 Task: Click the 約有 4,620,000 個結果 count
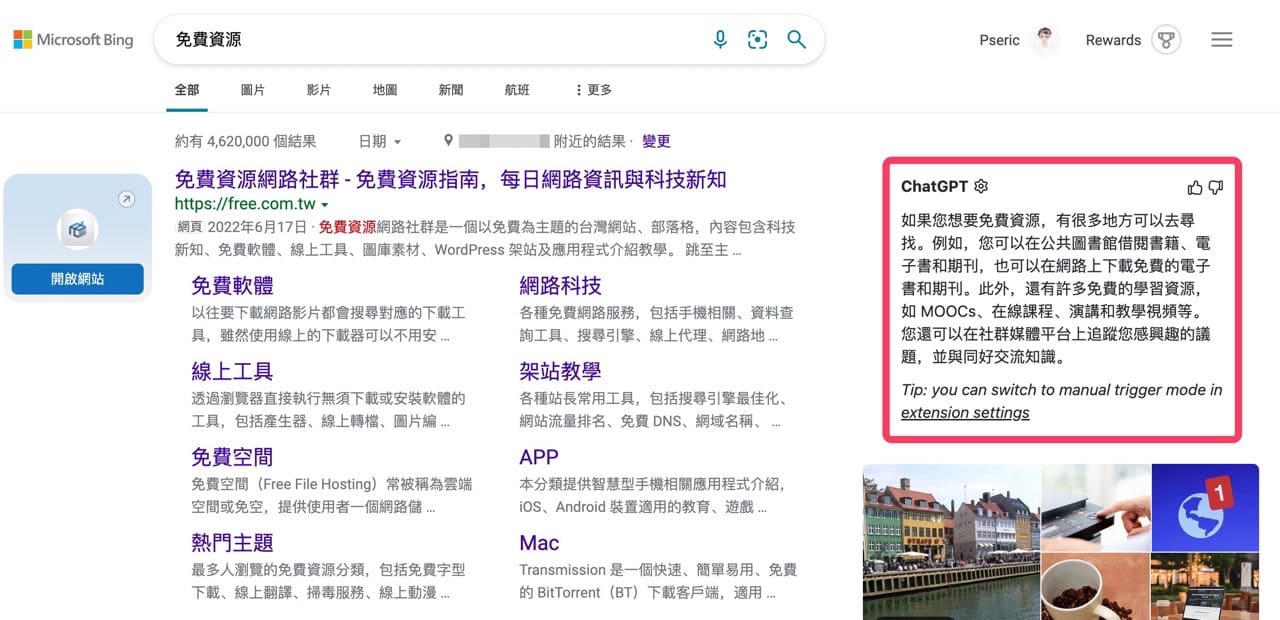pos(245,141)
